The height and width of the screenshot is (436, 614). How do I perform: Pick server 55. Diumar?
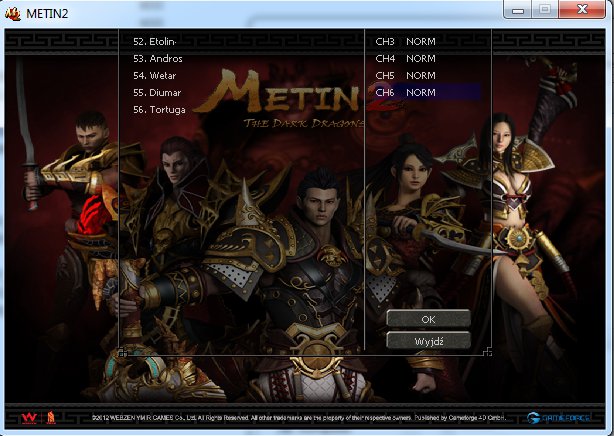(157, 93)
